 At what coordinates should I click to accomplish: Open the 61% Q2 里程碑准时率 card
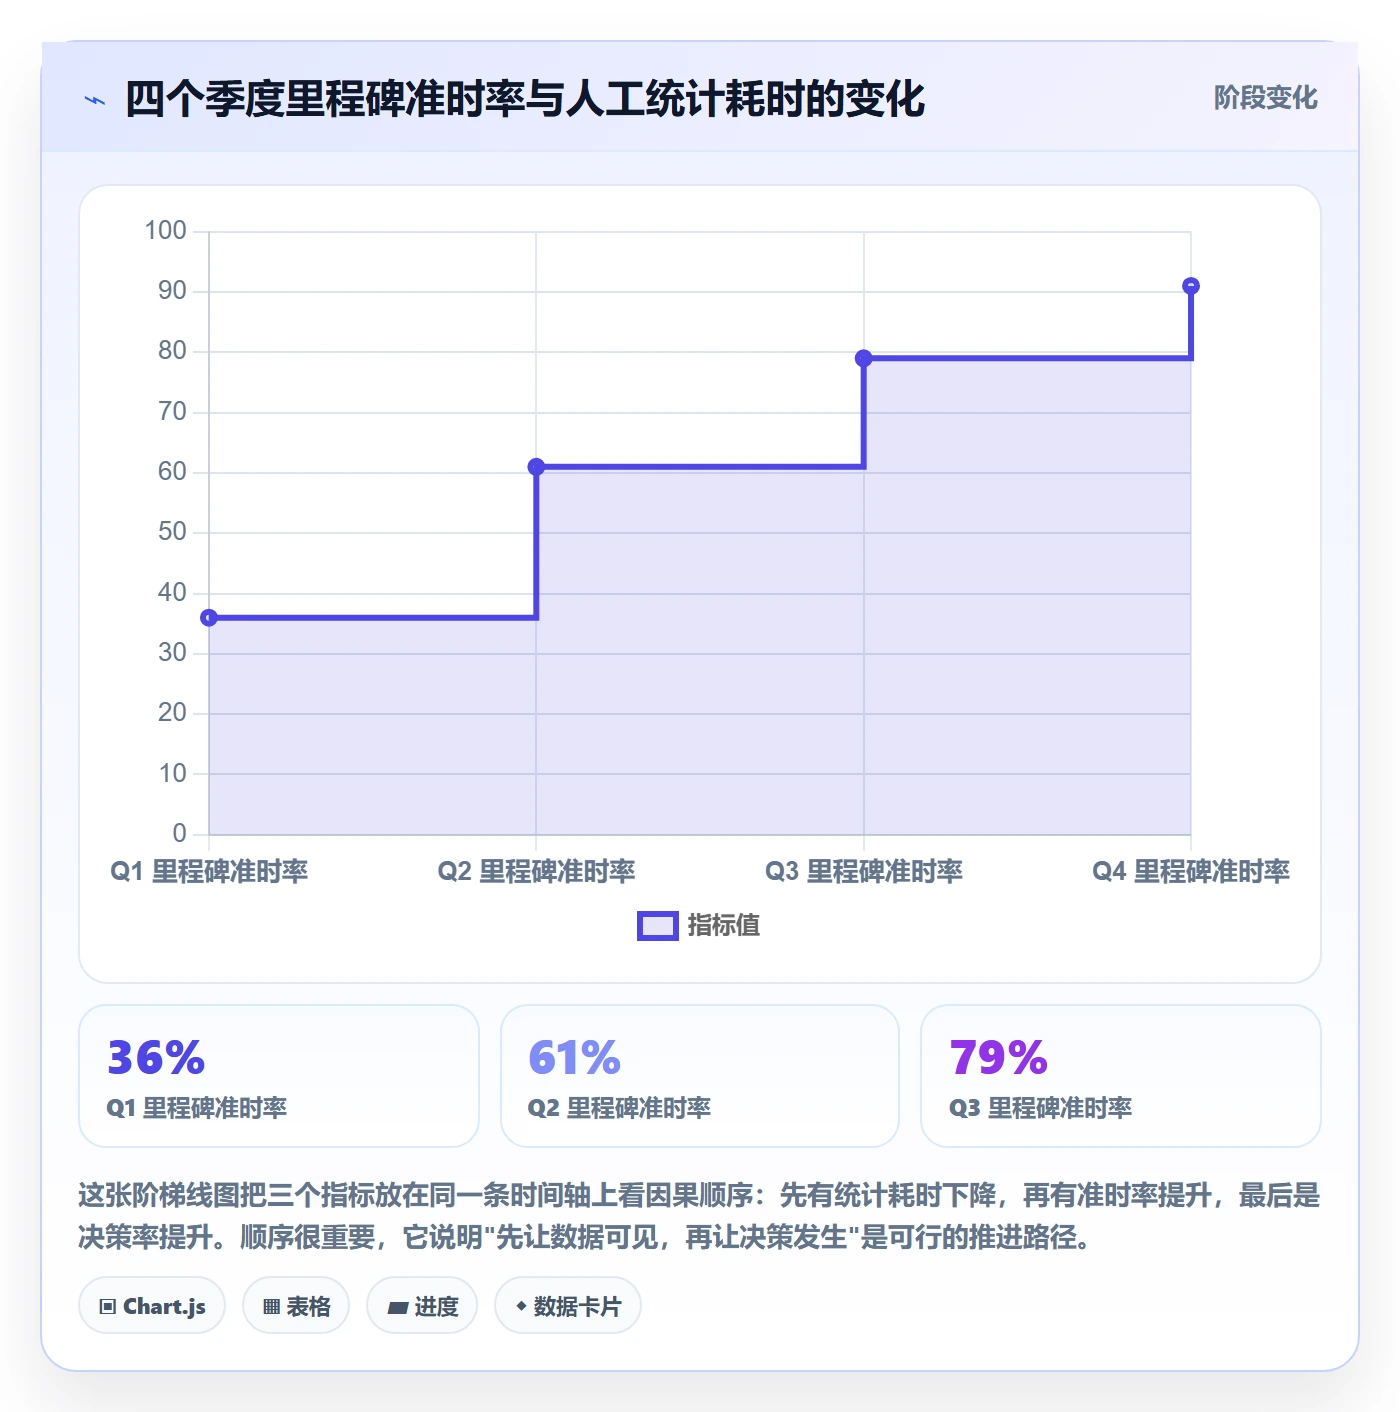(700, 1076)
